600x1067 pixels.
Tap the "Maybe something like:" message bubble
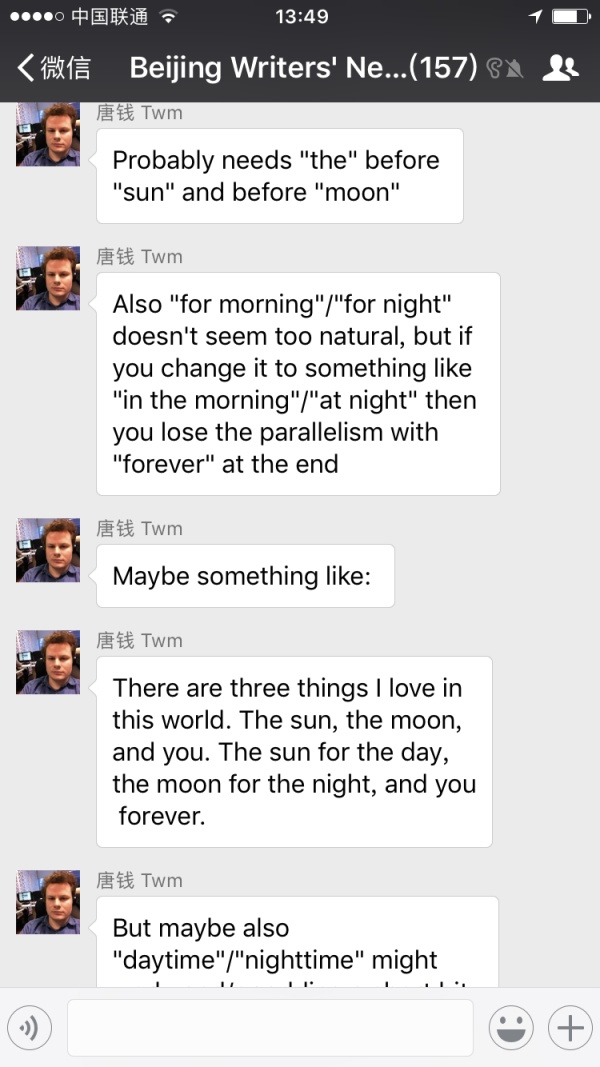point(245,576)
